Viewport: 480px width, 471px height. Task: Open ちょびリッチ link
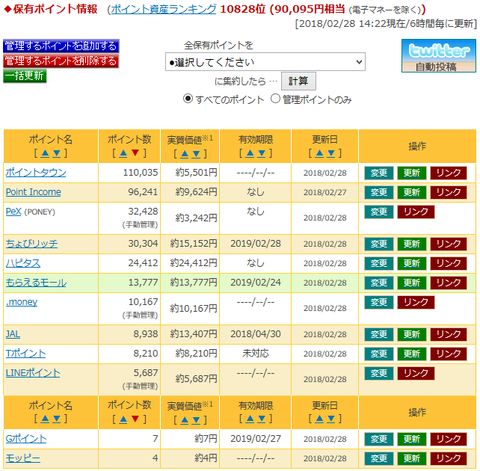[x=31, y=244]
